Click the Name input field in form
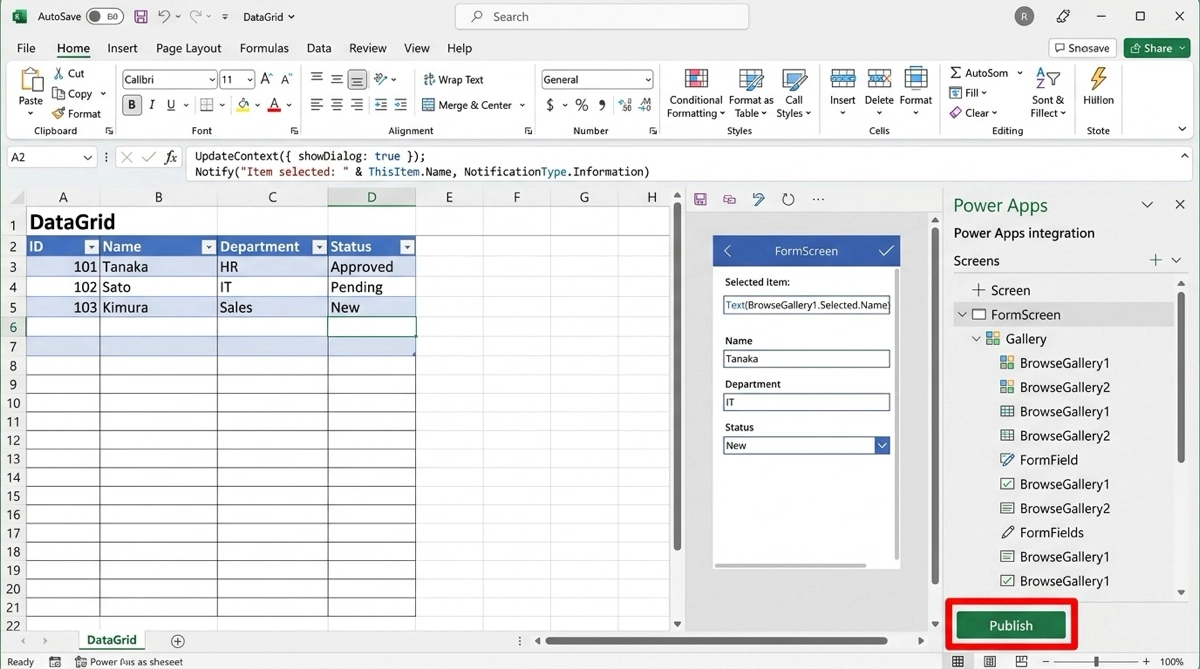1200x669 pixels. point(806,359)
